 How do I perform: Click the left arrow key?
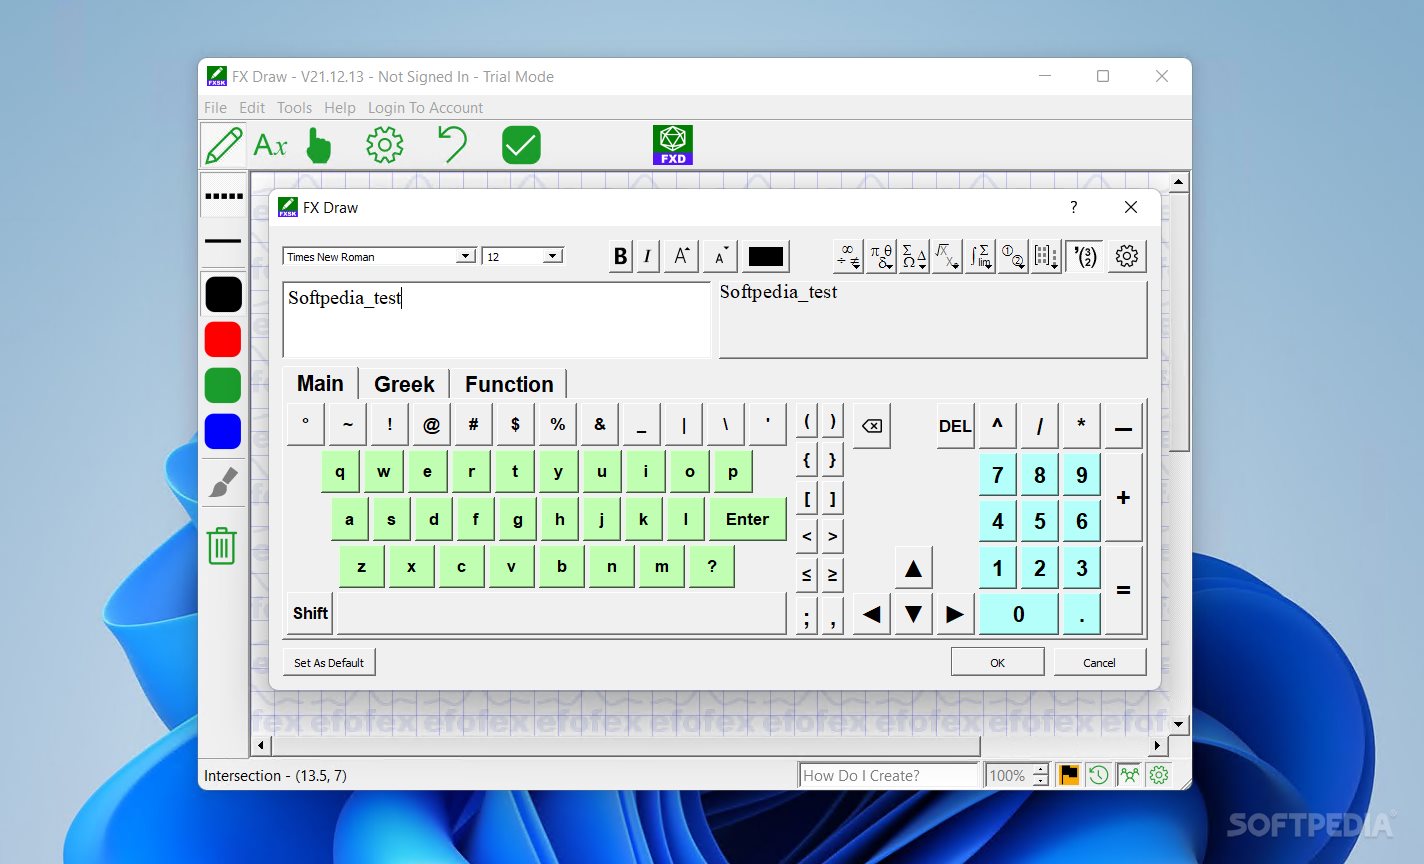tap(872, 614)
